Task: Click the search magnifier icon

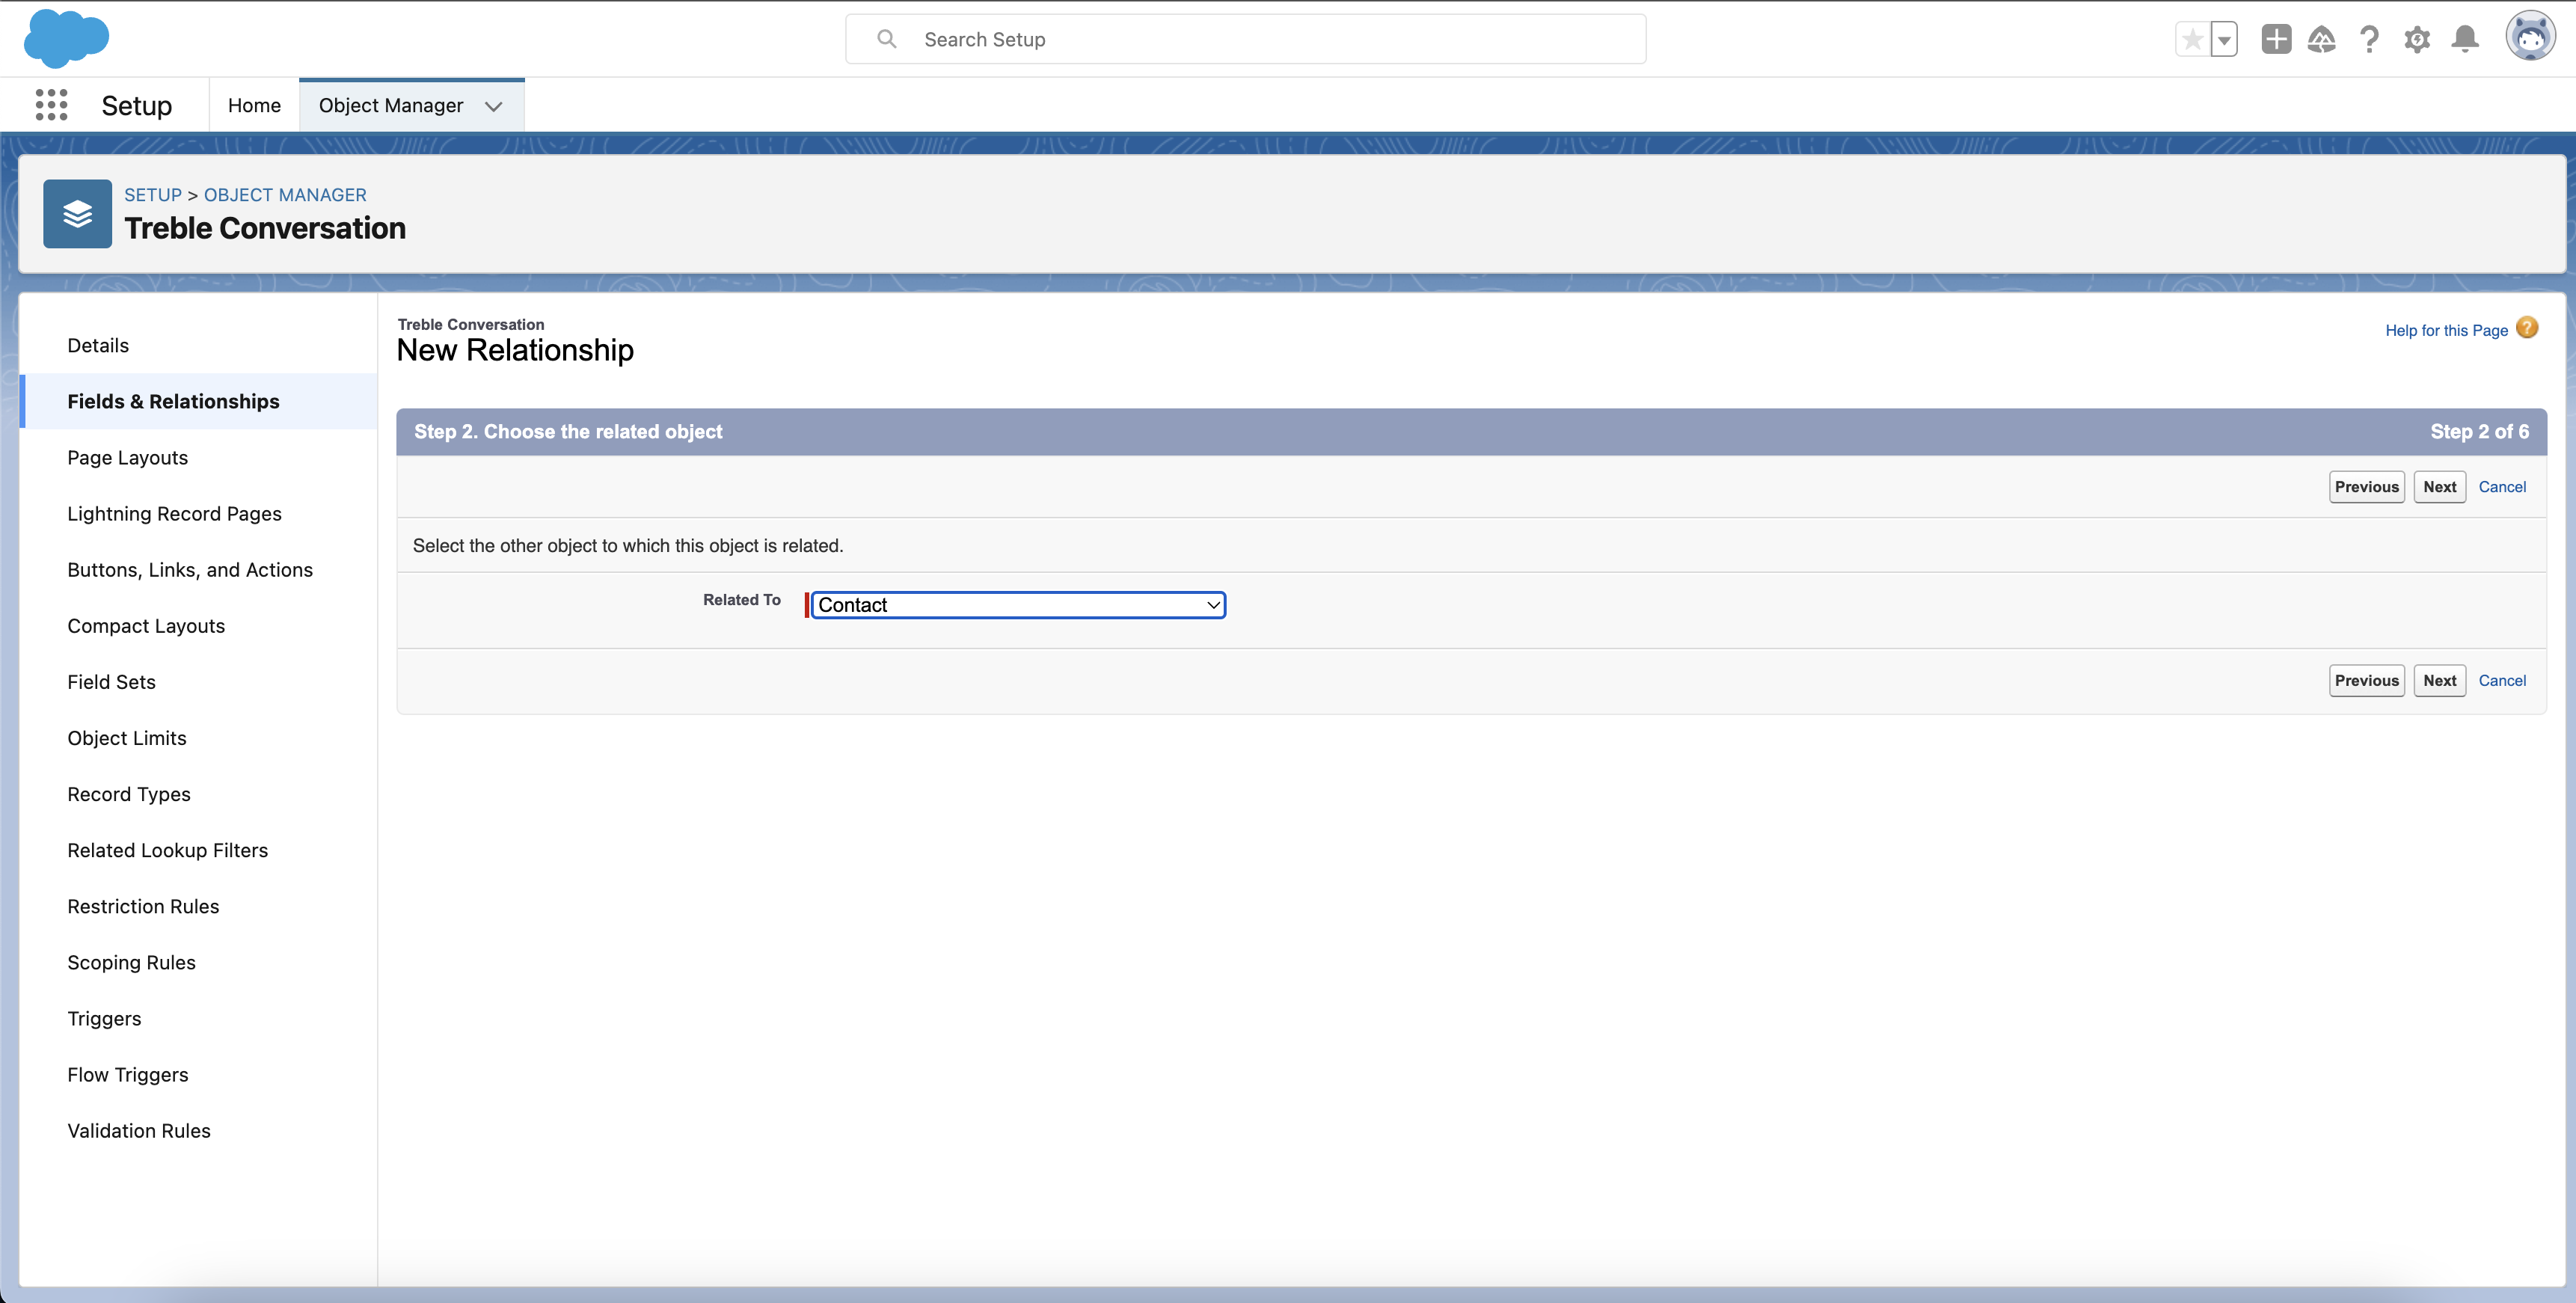Action: coord(886,39)
